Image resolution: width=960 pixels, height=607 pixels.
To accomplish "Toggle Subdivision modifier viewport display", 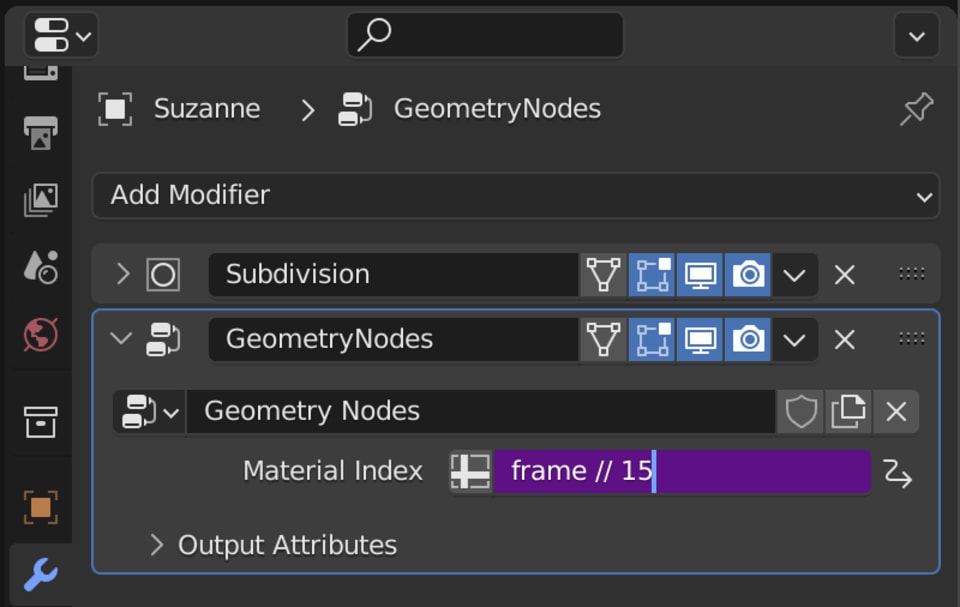I will 699,274.
